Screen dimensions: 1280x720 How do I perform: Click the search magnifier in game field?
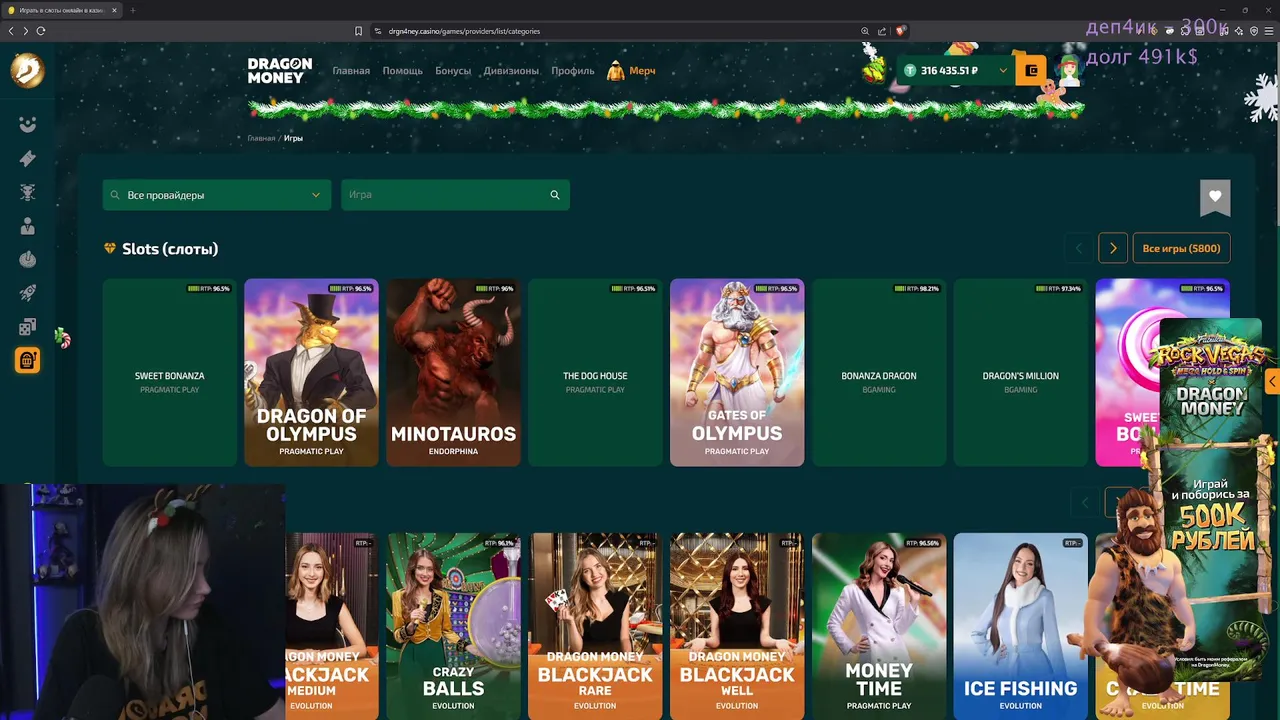click(x=555, y=195)
